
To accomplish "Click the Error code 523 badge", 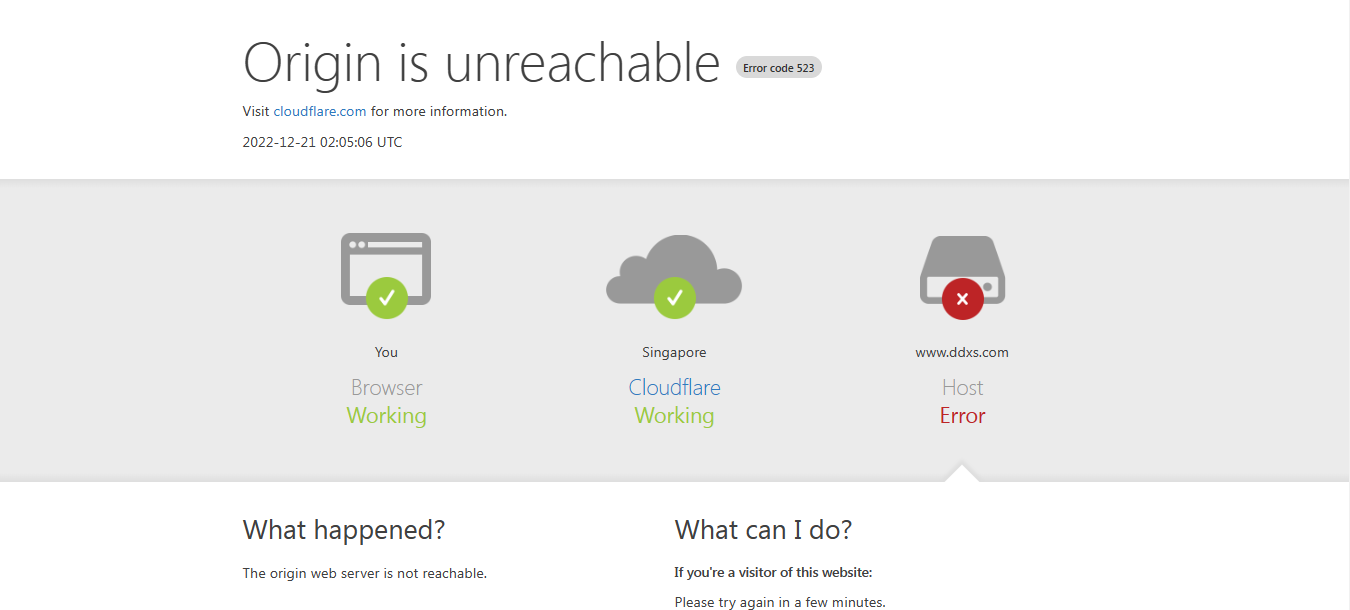I will pyautogui.click(x=778, y=68).
